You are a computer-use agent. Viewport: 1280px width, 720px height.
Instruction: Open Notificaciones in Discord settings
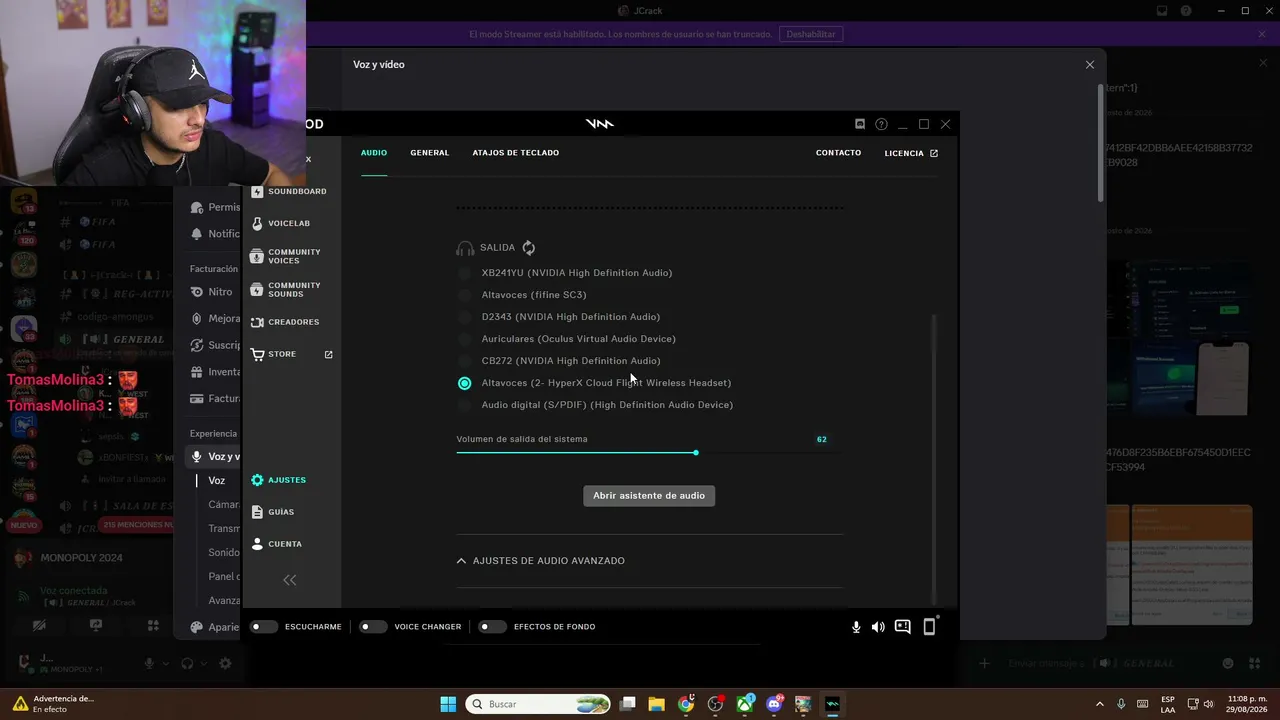pyautogui.click(x=216, y=234)
